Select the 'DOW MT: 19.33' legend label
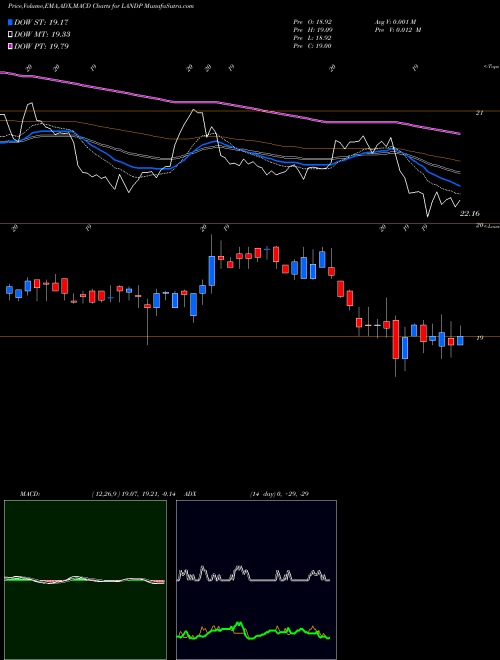 (42, 35)
